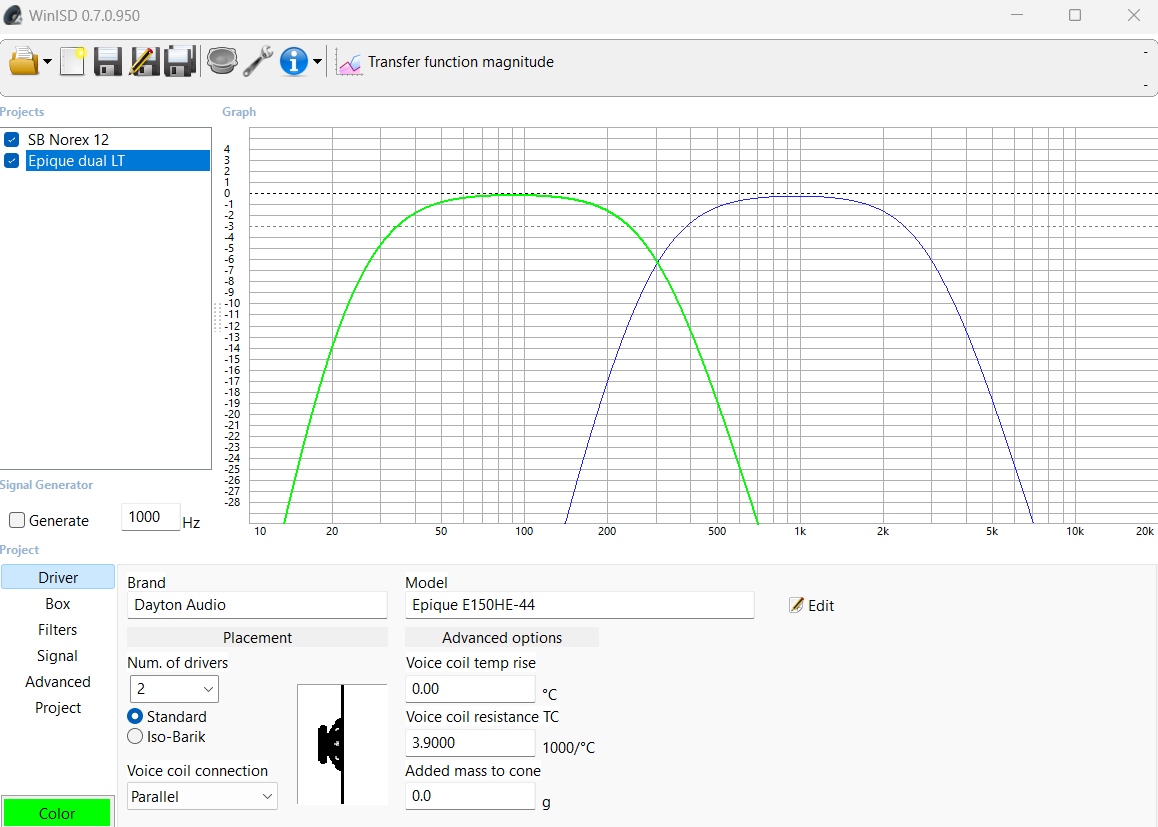Click the Brand field Dayton Audio
Viewport: 1158px width, 827px height.
coord(257,605)
